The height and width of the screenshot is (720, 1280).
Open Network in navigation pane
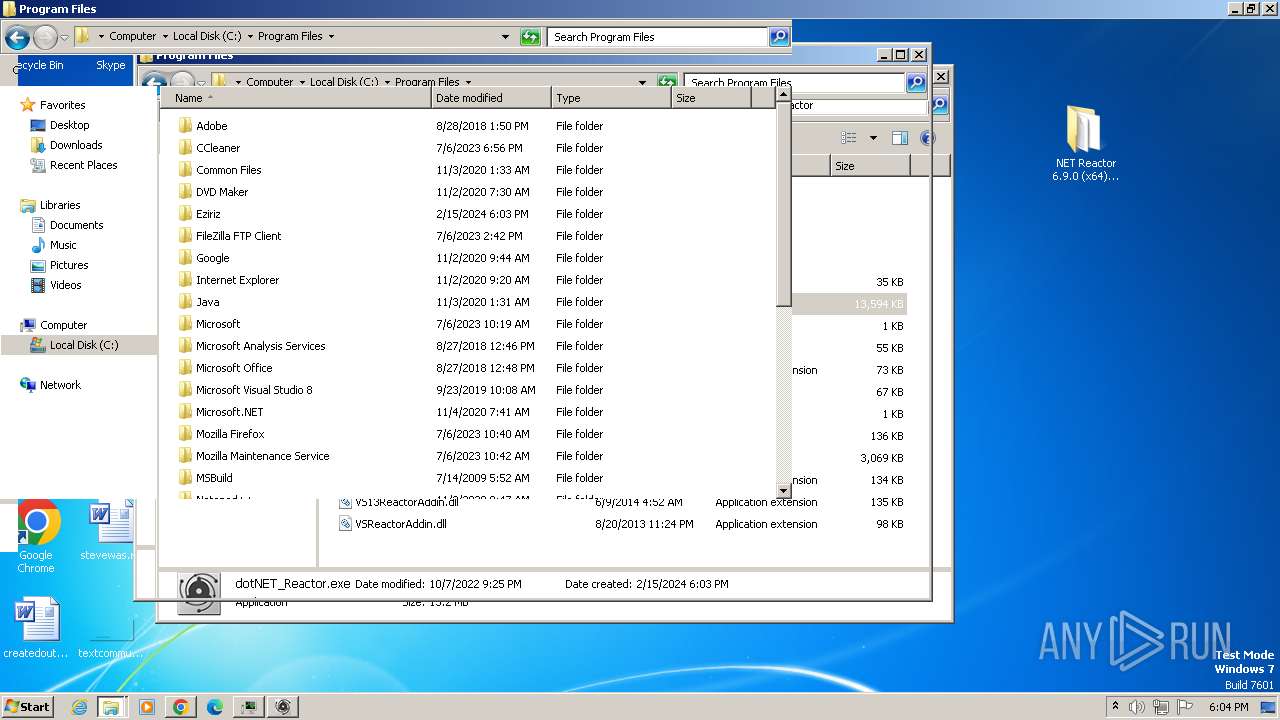click(x=60, y=385)
